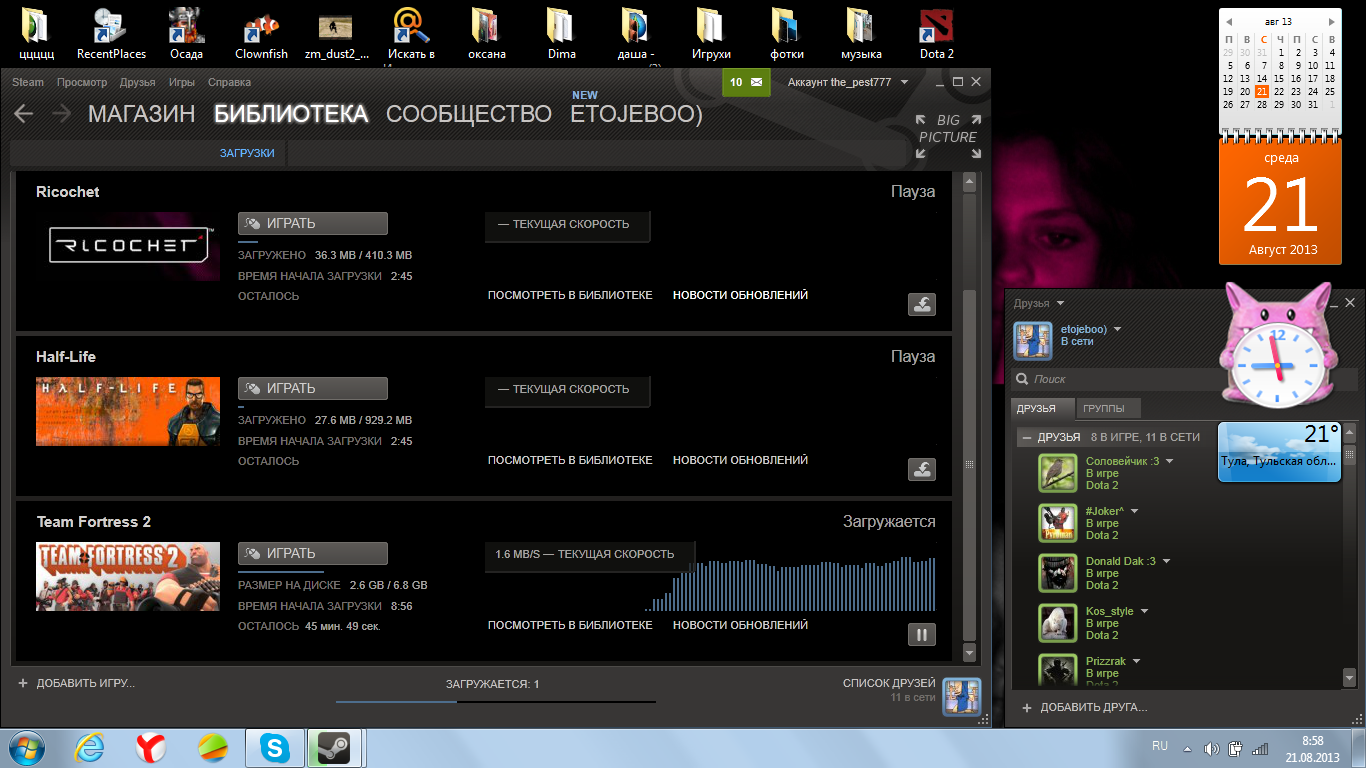Go forward with the right arrow
The width and height of the screenshot is (1366, 768).
pos(61,114)
